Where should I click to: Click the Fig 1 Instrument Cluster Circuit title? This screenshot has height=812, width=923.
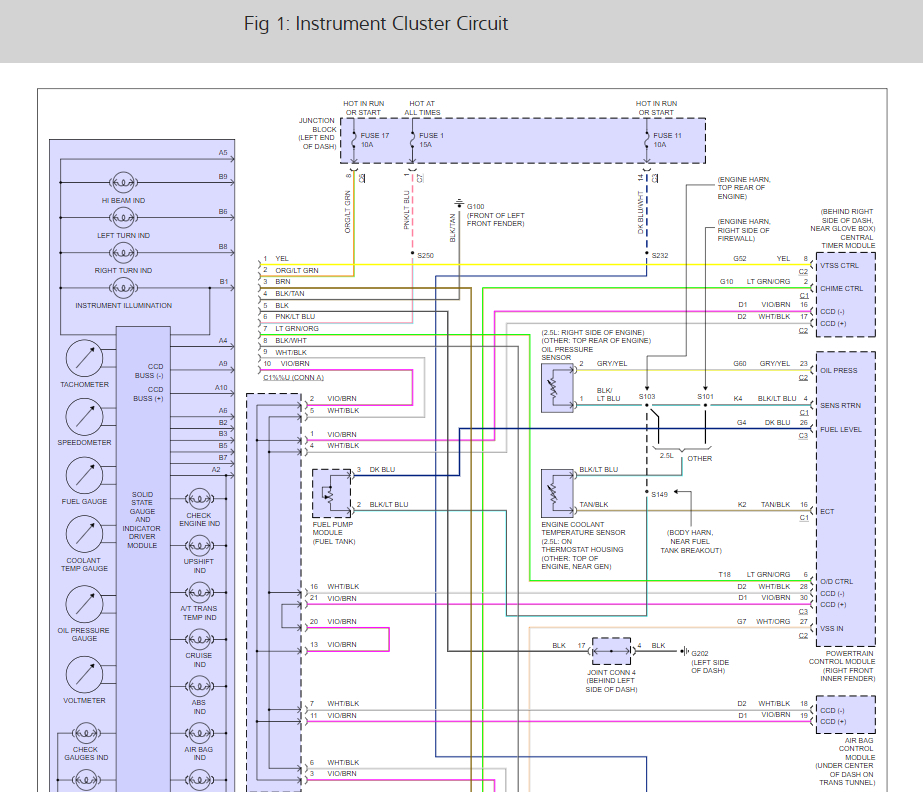coord(376,24)
